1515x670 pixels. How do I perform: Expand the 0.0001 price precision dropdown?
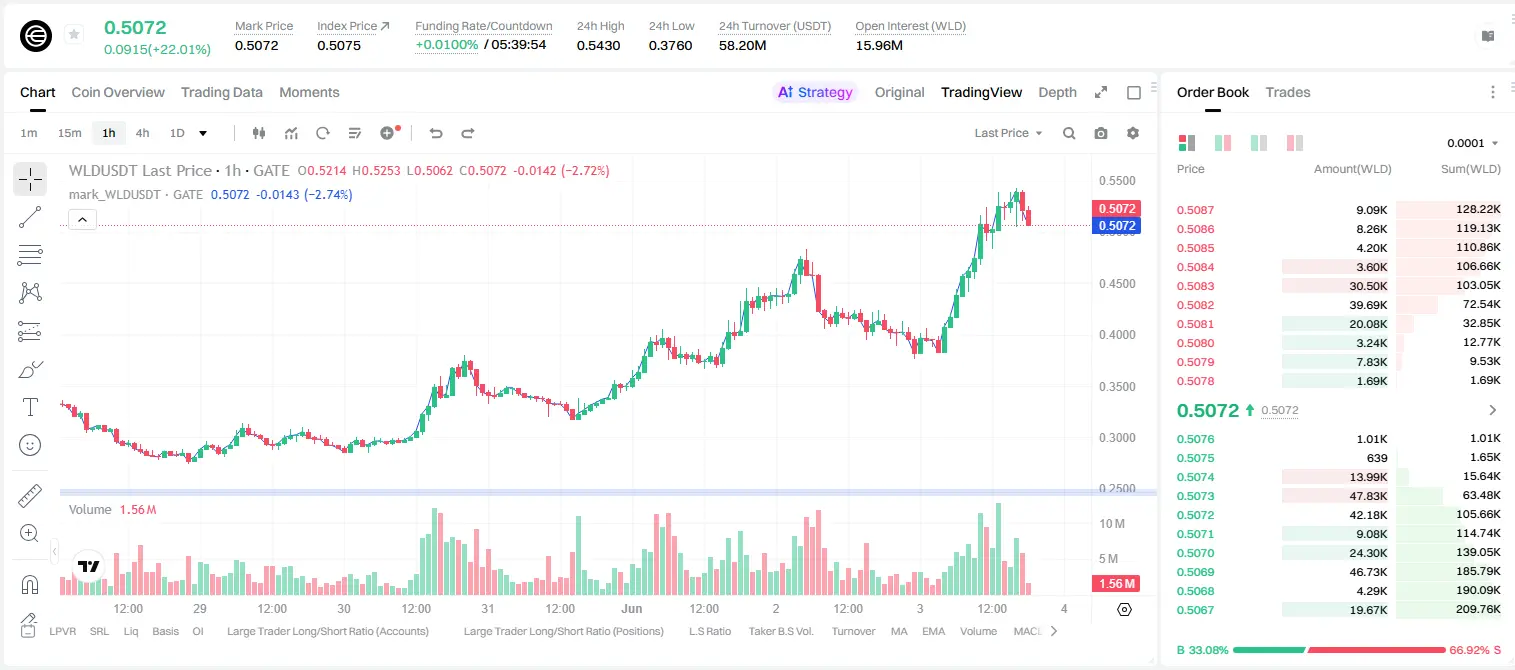pyautogui.click(x=1472, y=143)
